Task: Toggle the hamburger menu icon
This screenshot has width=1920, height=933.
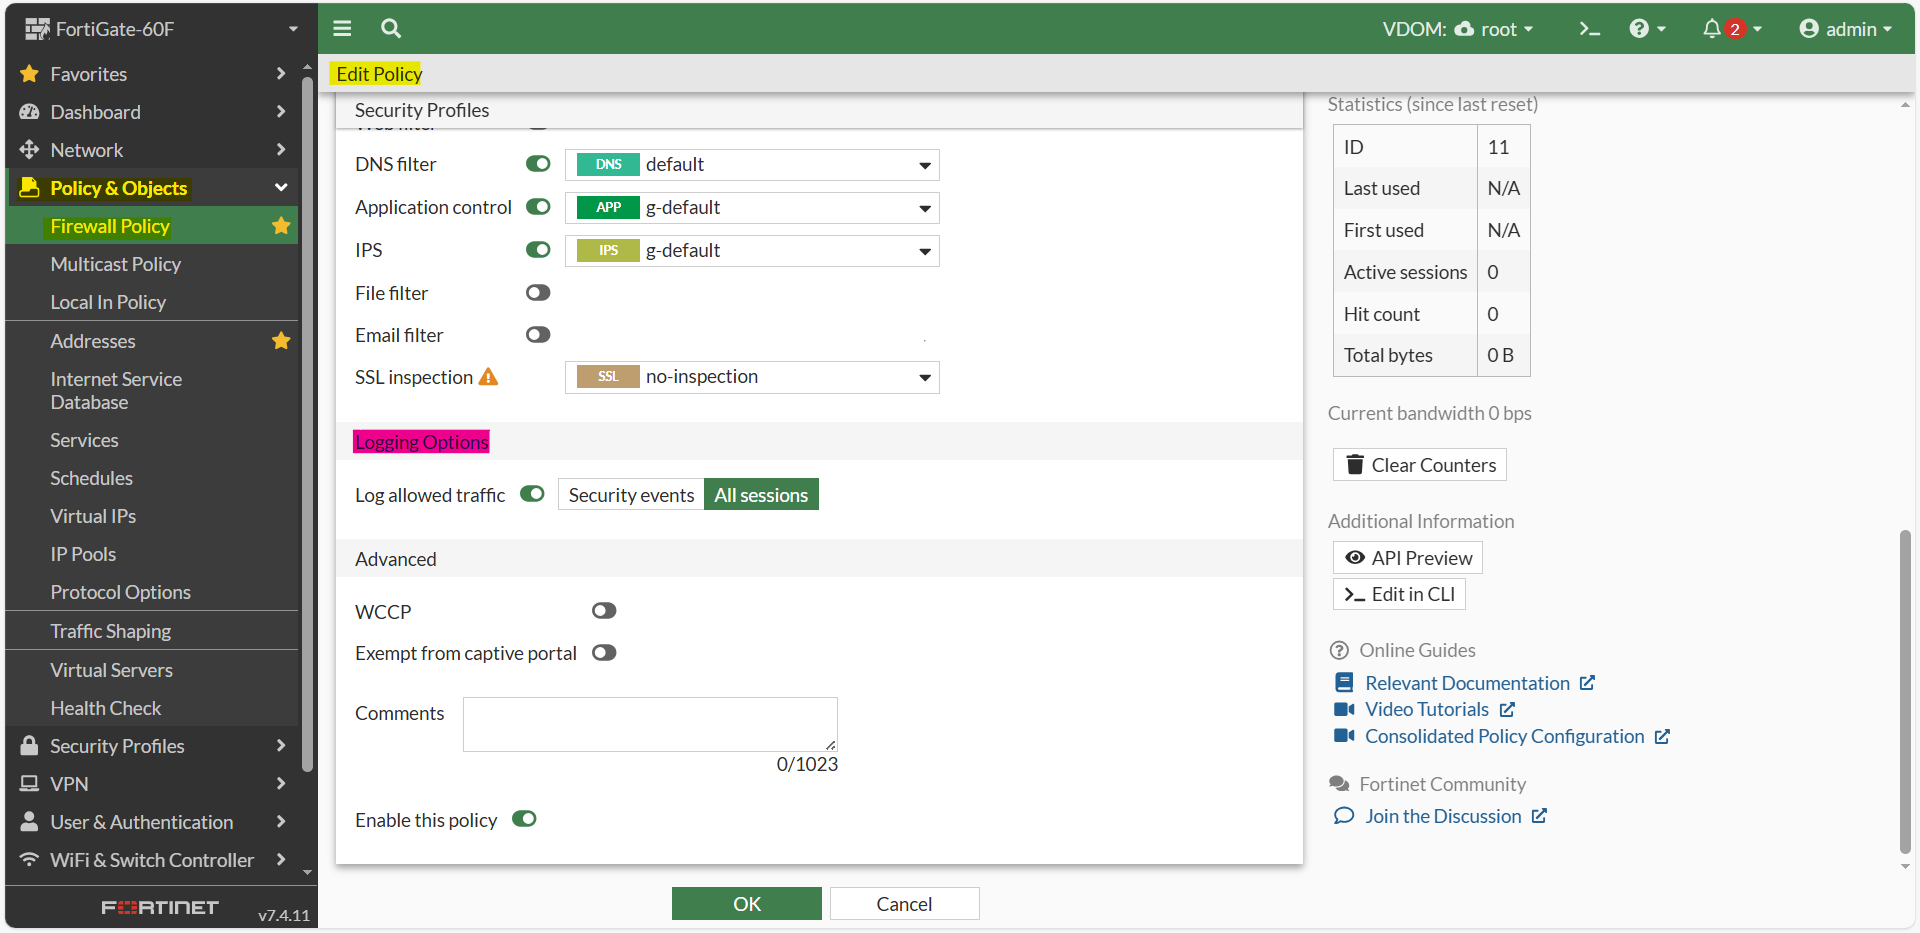Action: coord(342,29)
